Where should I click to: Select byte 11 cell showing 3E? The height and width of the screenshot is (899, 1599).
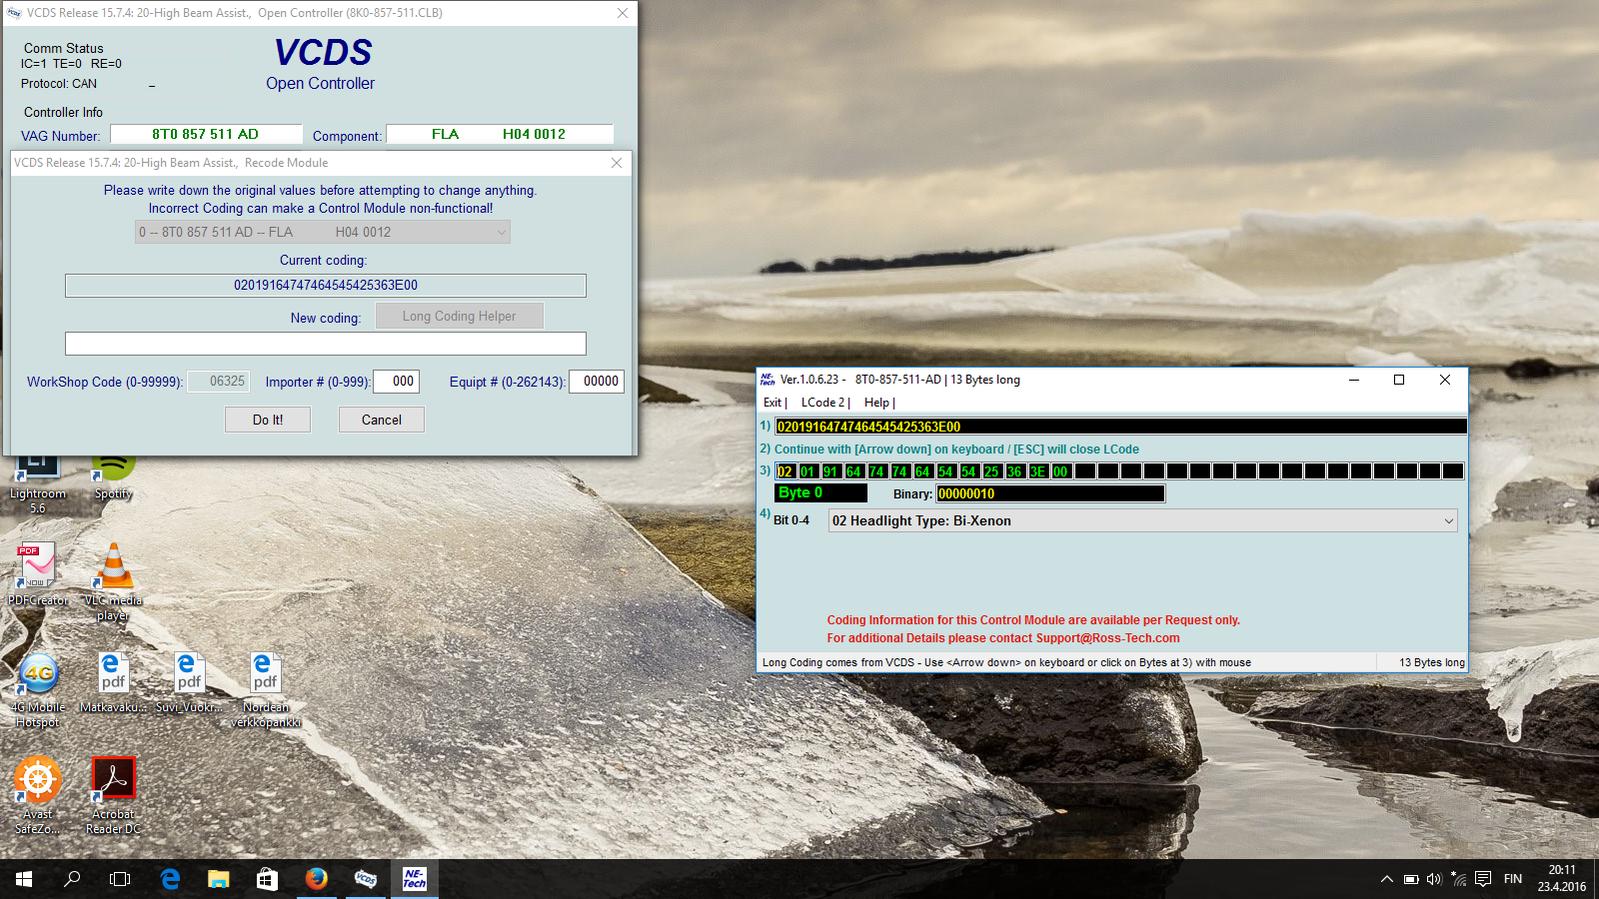click(x=1037, y=472)
